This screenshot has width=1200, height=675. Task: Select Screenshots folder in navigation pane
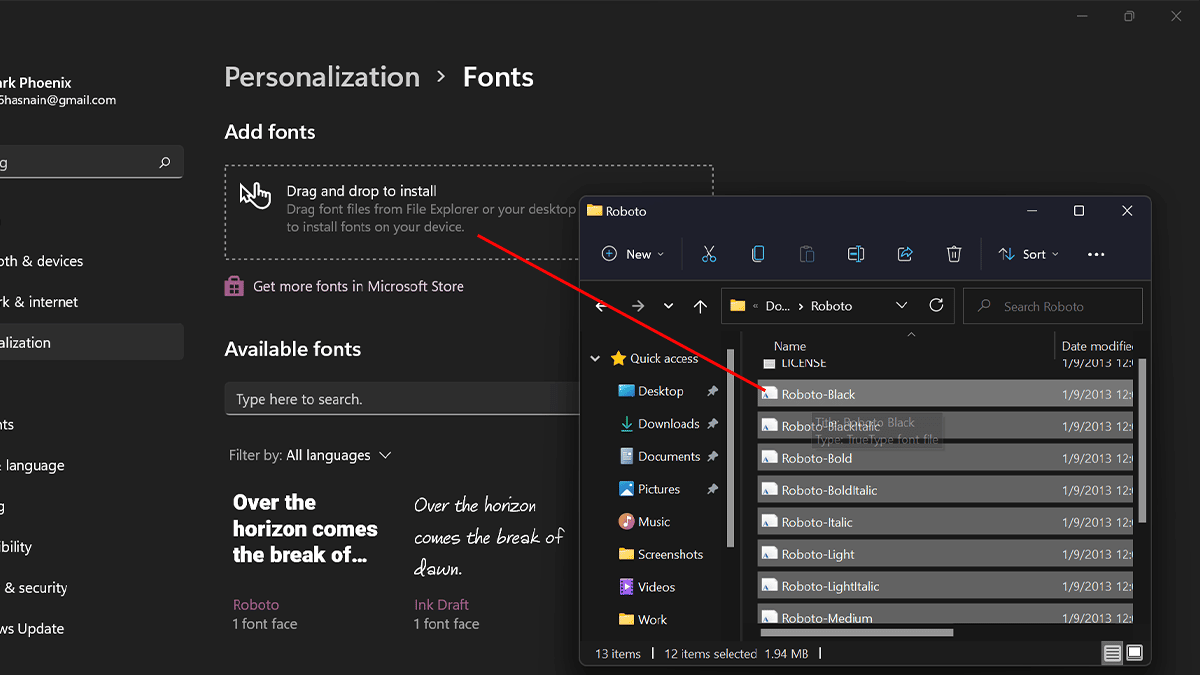670,554
